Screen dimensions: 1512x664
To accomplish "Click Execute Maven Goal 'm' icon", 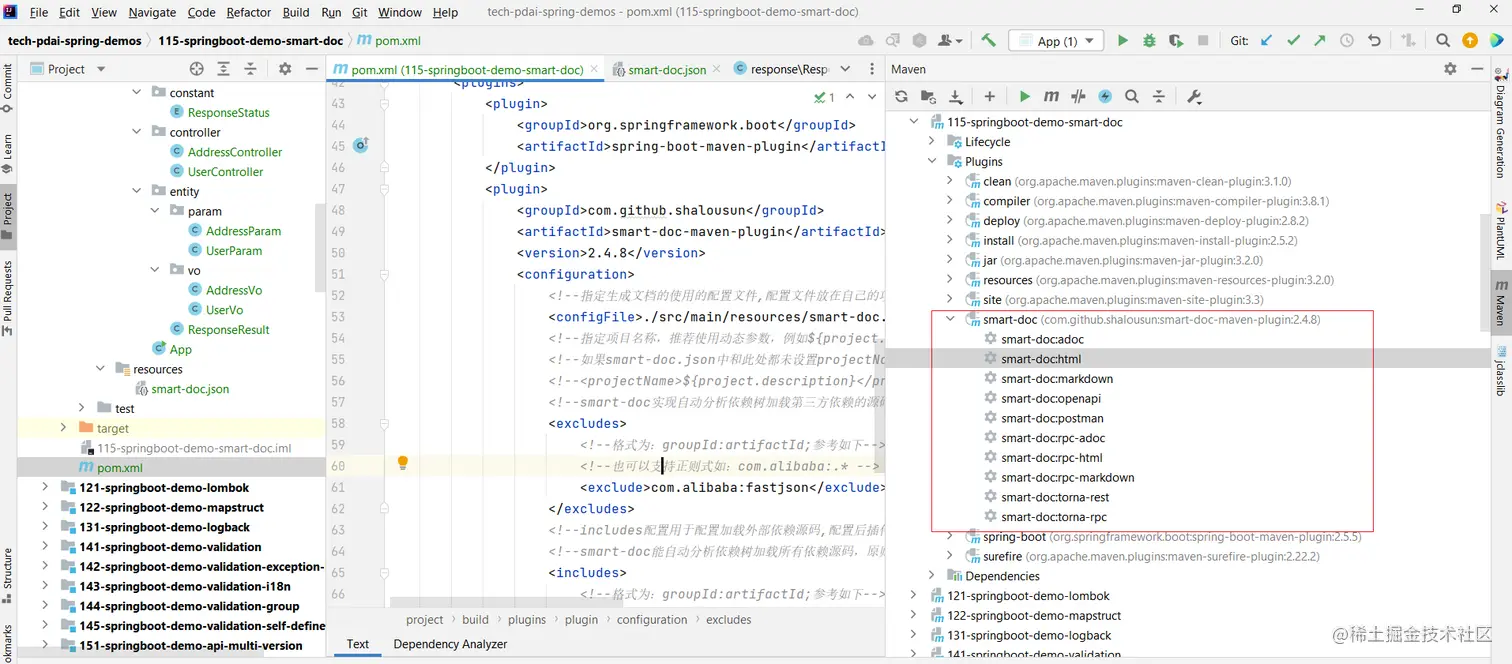I will [x=1051, y=97].
